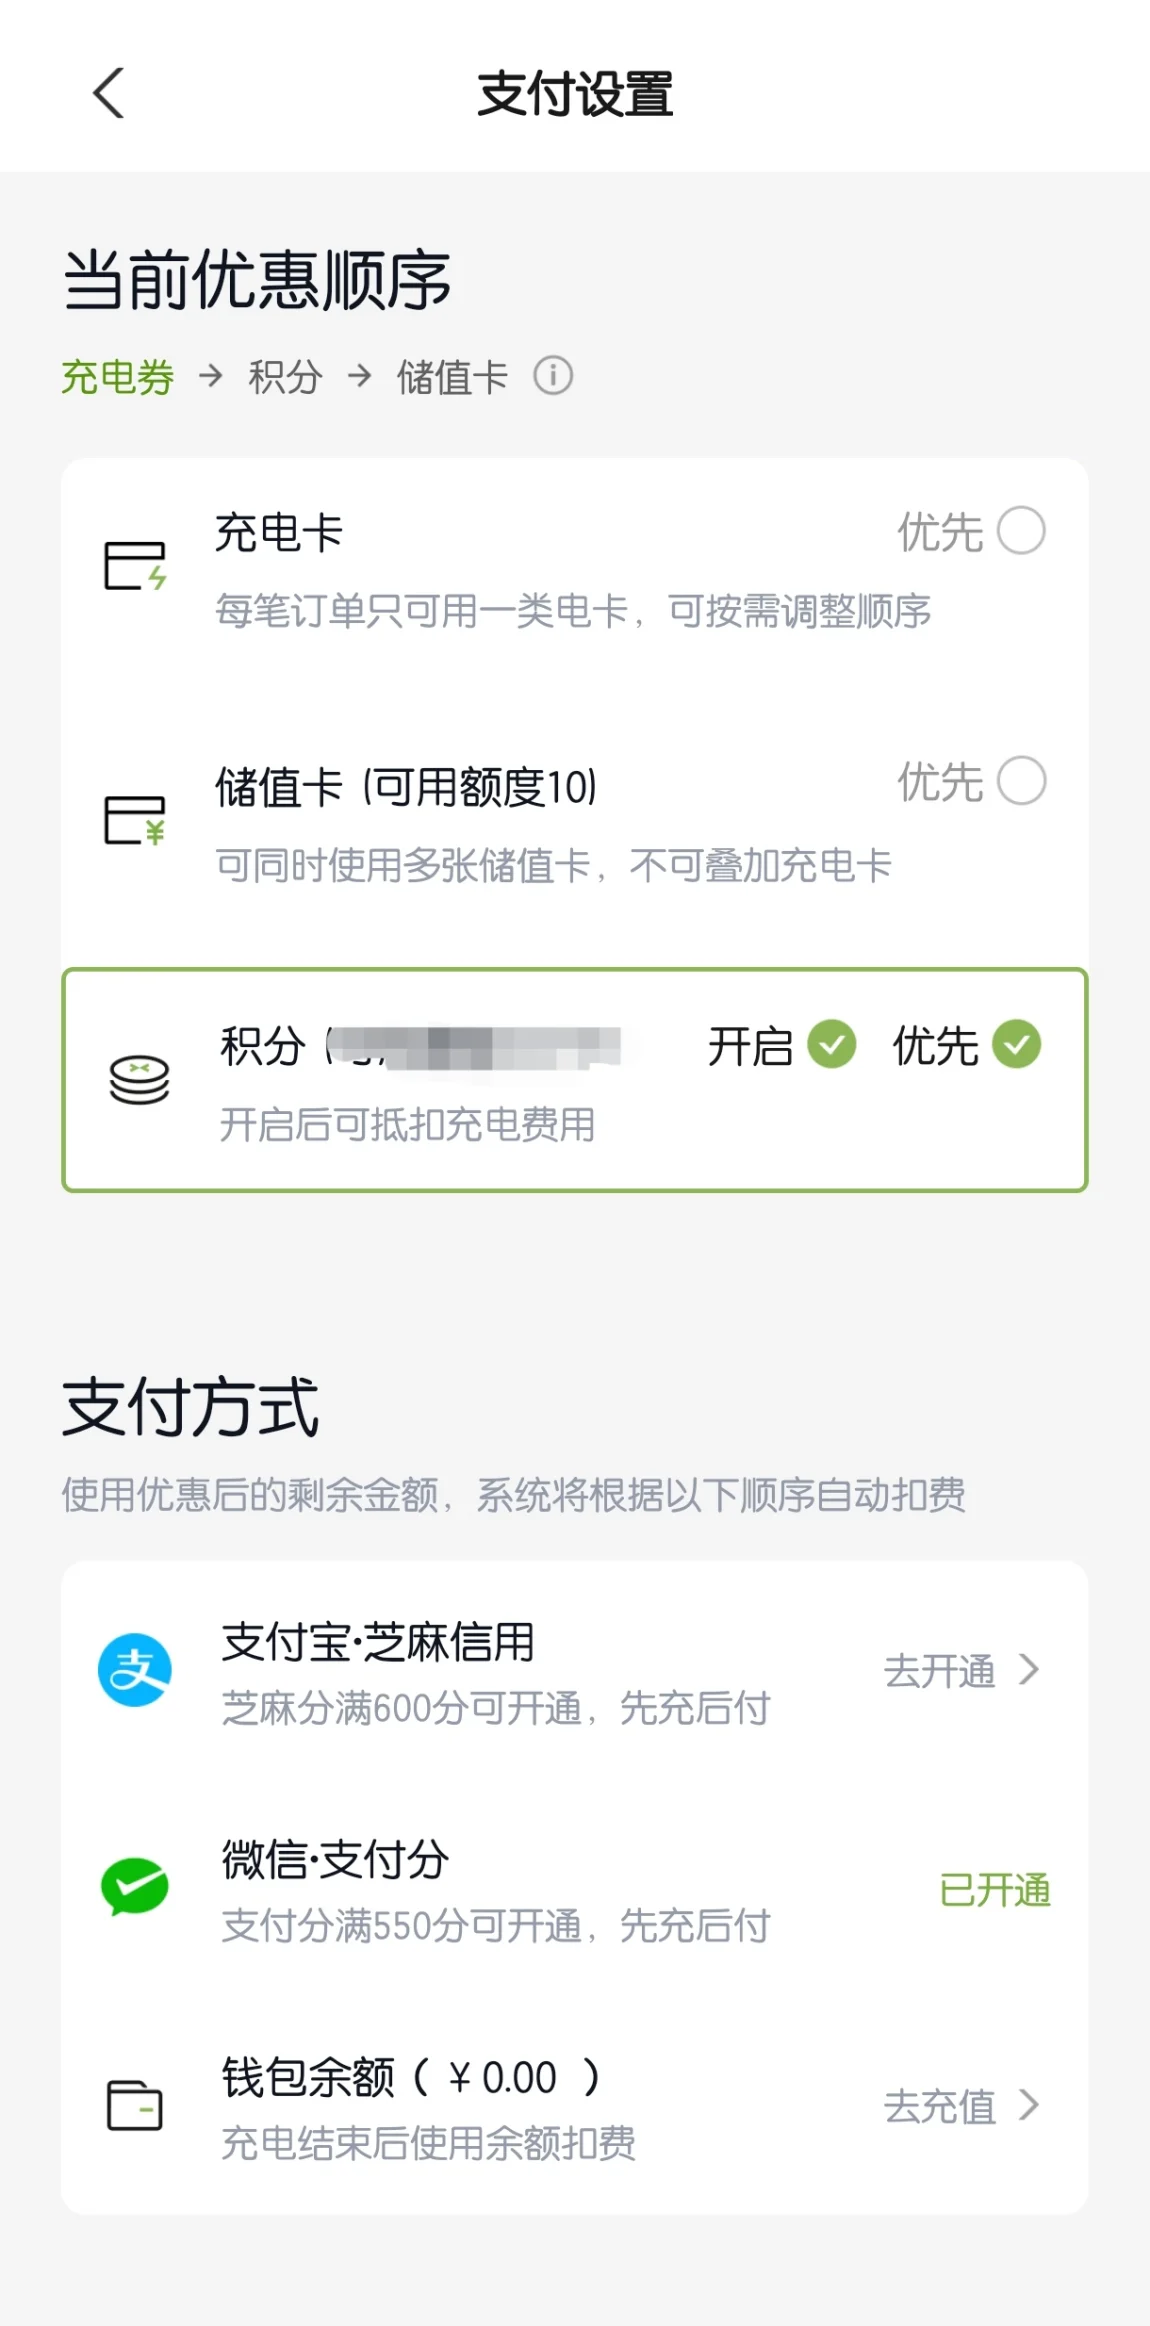Select 优先 radio for 充电卡
The image size is (1150, 2326).
1021,530
